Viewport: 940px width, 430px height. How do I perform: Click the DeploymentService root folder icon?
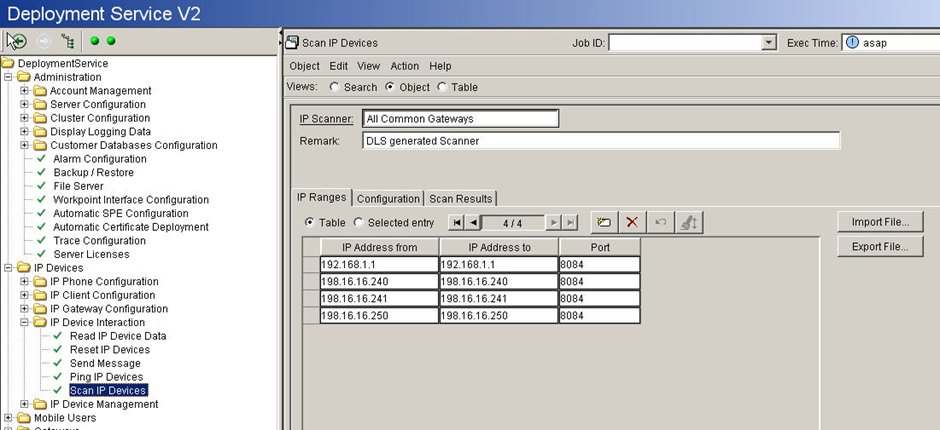pos(8,64)
